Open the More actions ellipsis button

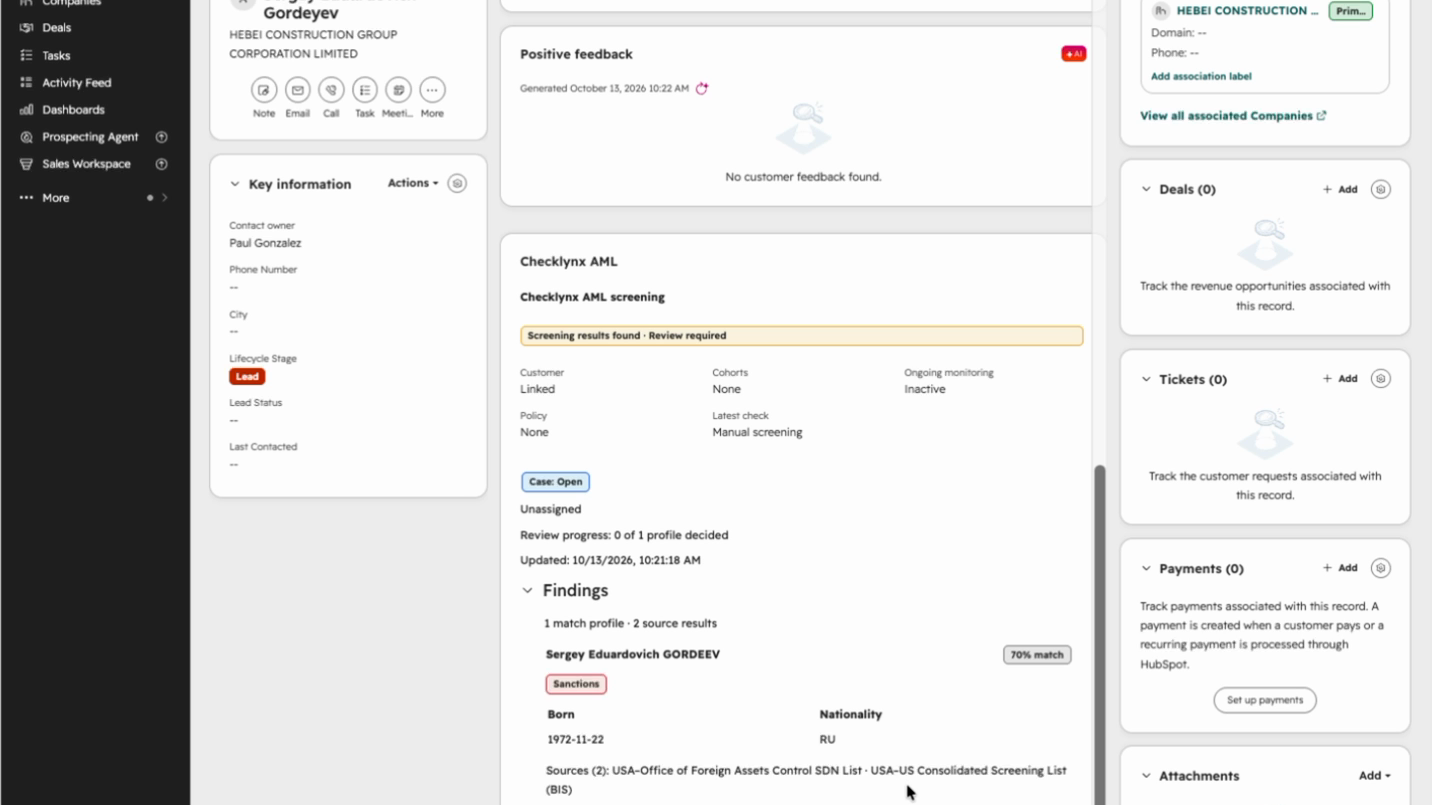coord(432,90)
